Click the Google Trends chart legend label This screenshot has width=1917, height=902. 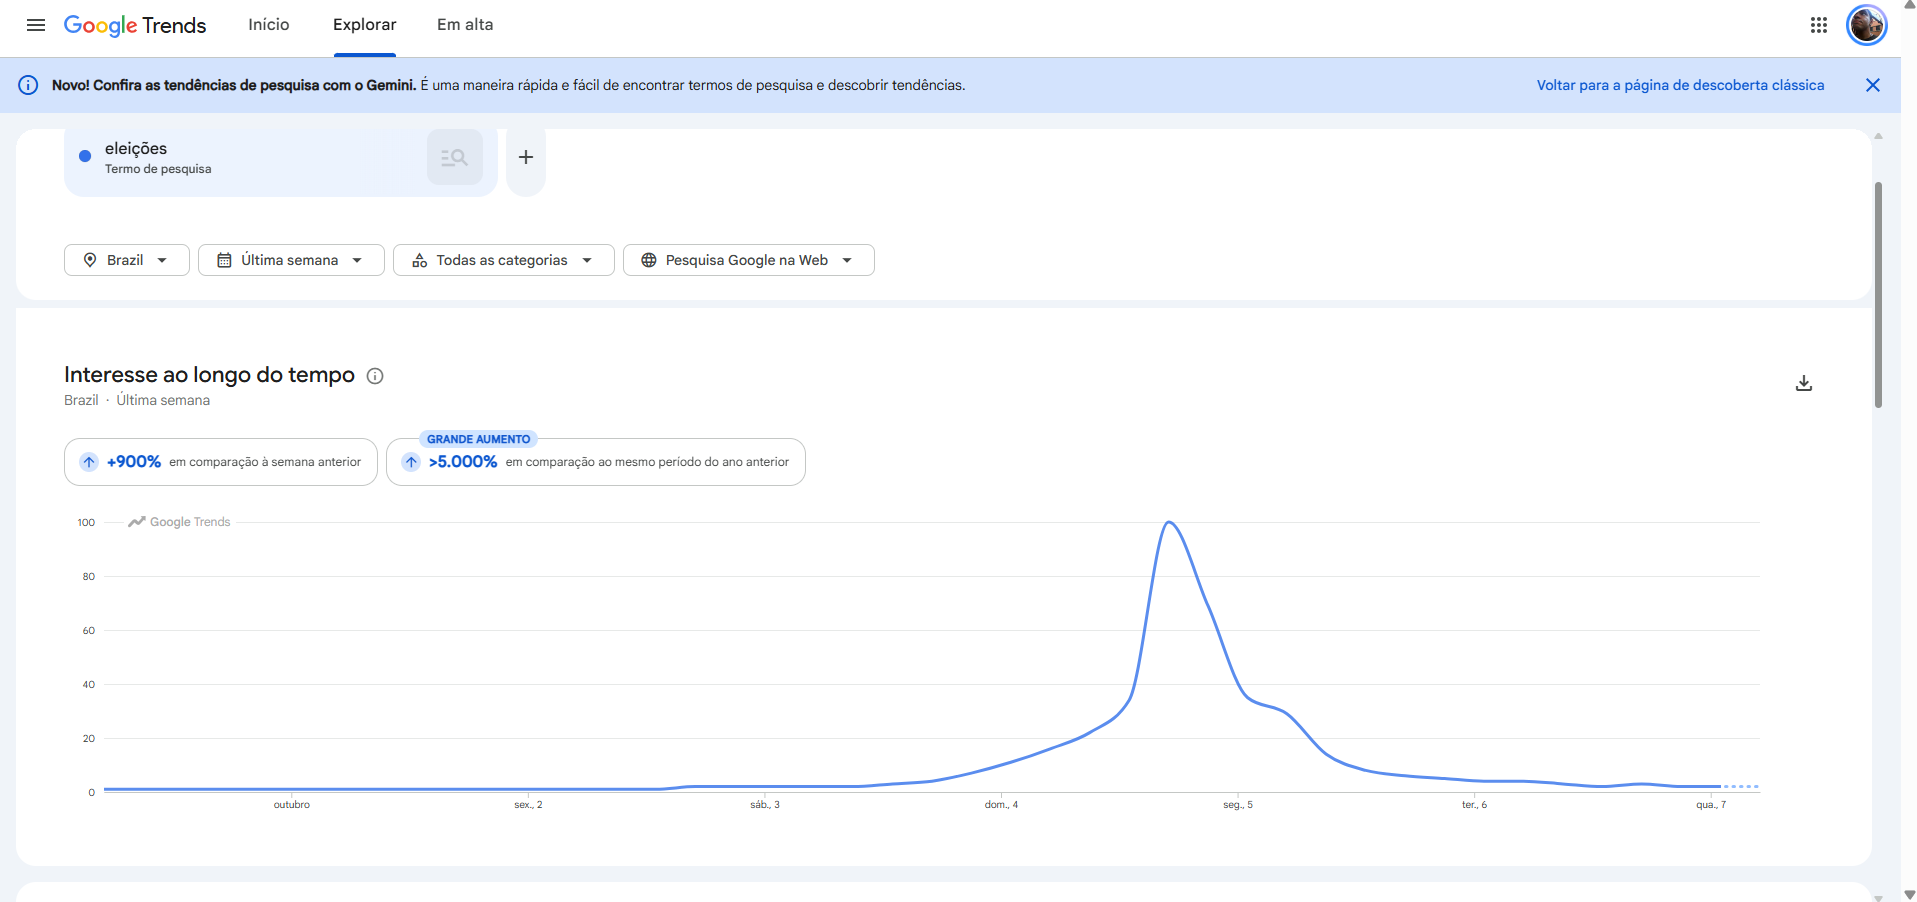(180, 522)
